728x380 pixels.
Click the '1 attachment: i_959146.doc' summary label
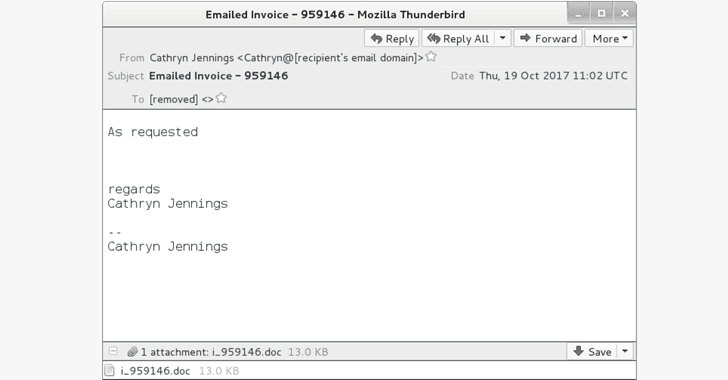pyautogui.click(x=211, y=352)
